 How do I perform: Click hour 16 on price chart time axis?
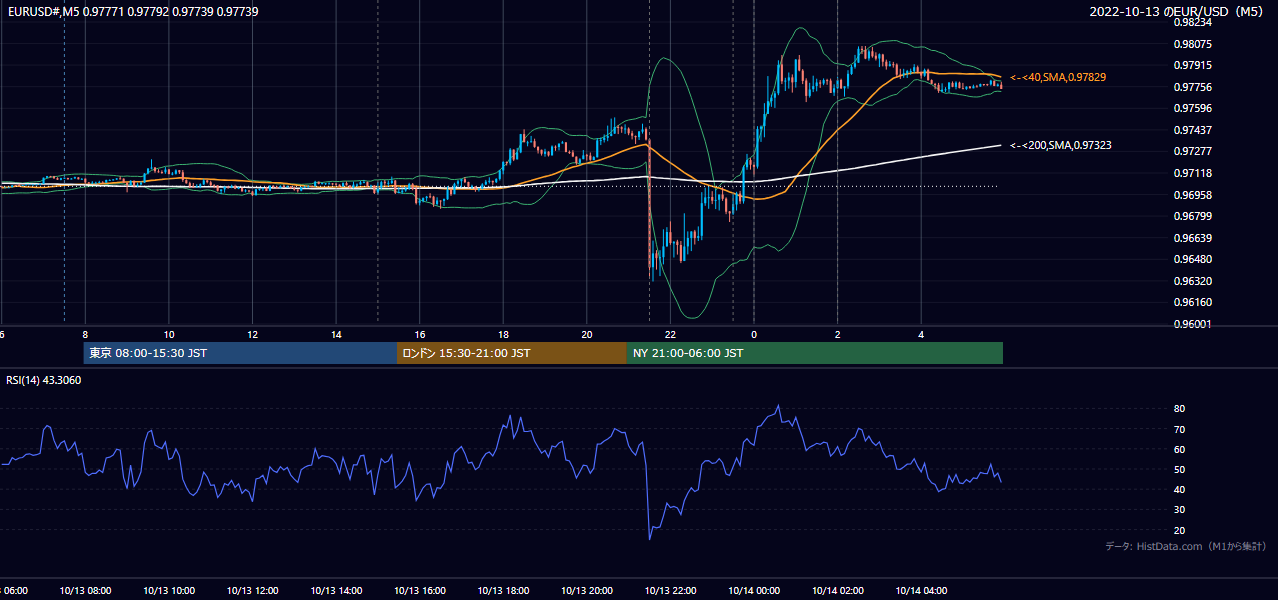(420, 335)
